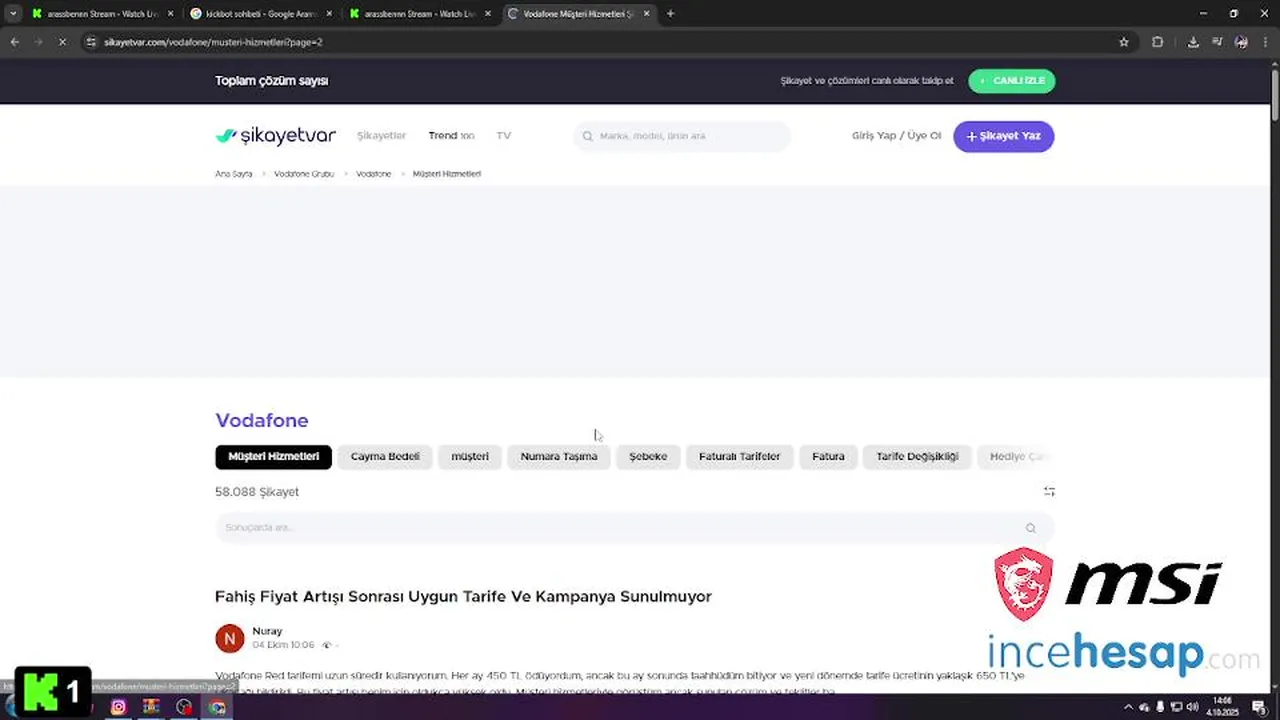
Task: Open Instagram from the taskbar
Action: point(118,707)
